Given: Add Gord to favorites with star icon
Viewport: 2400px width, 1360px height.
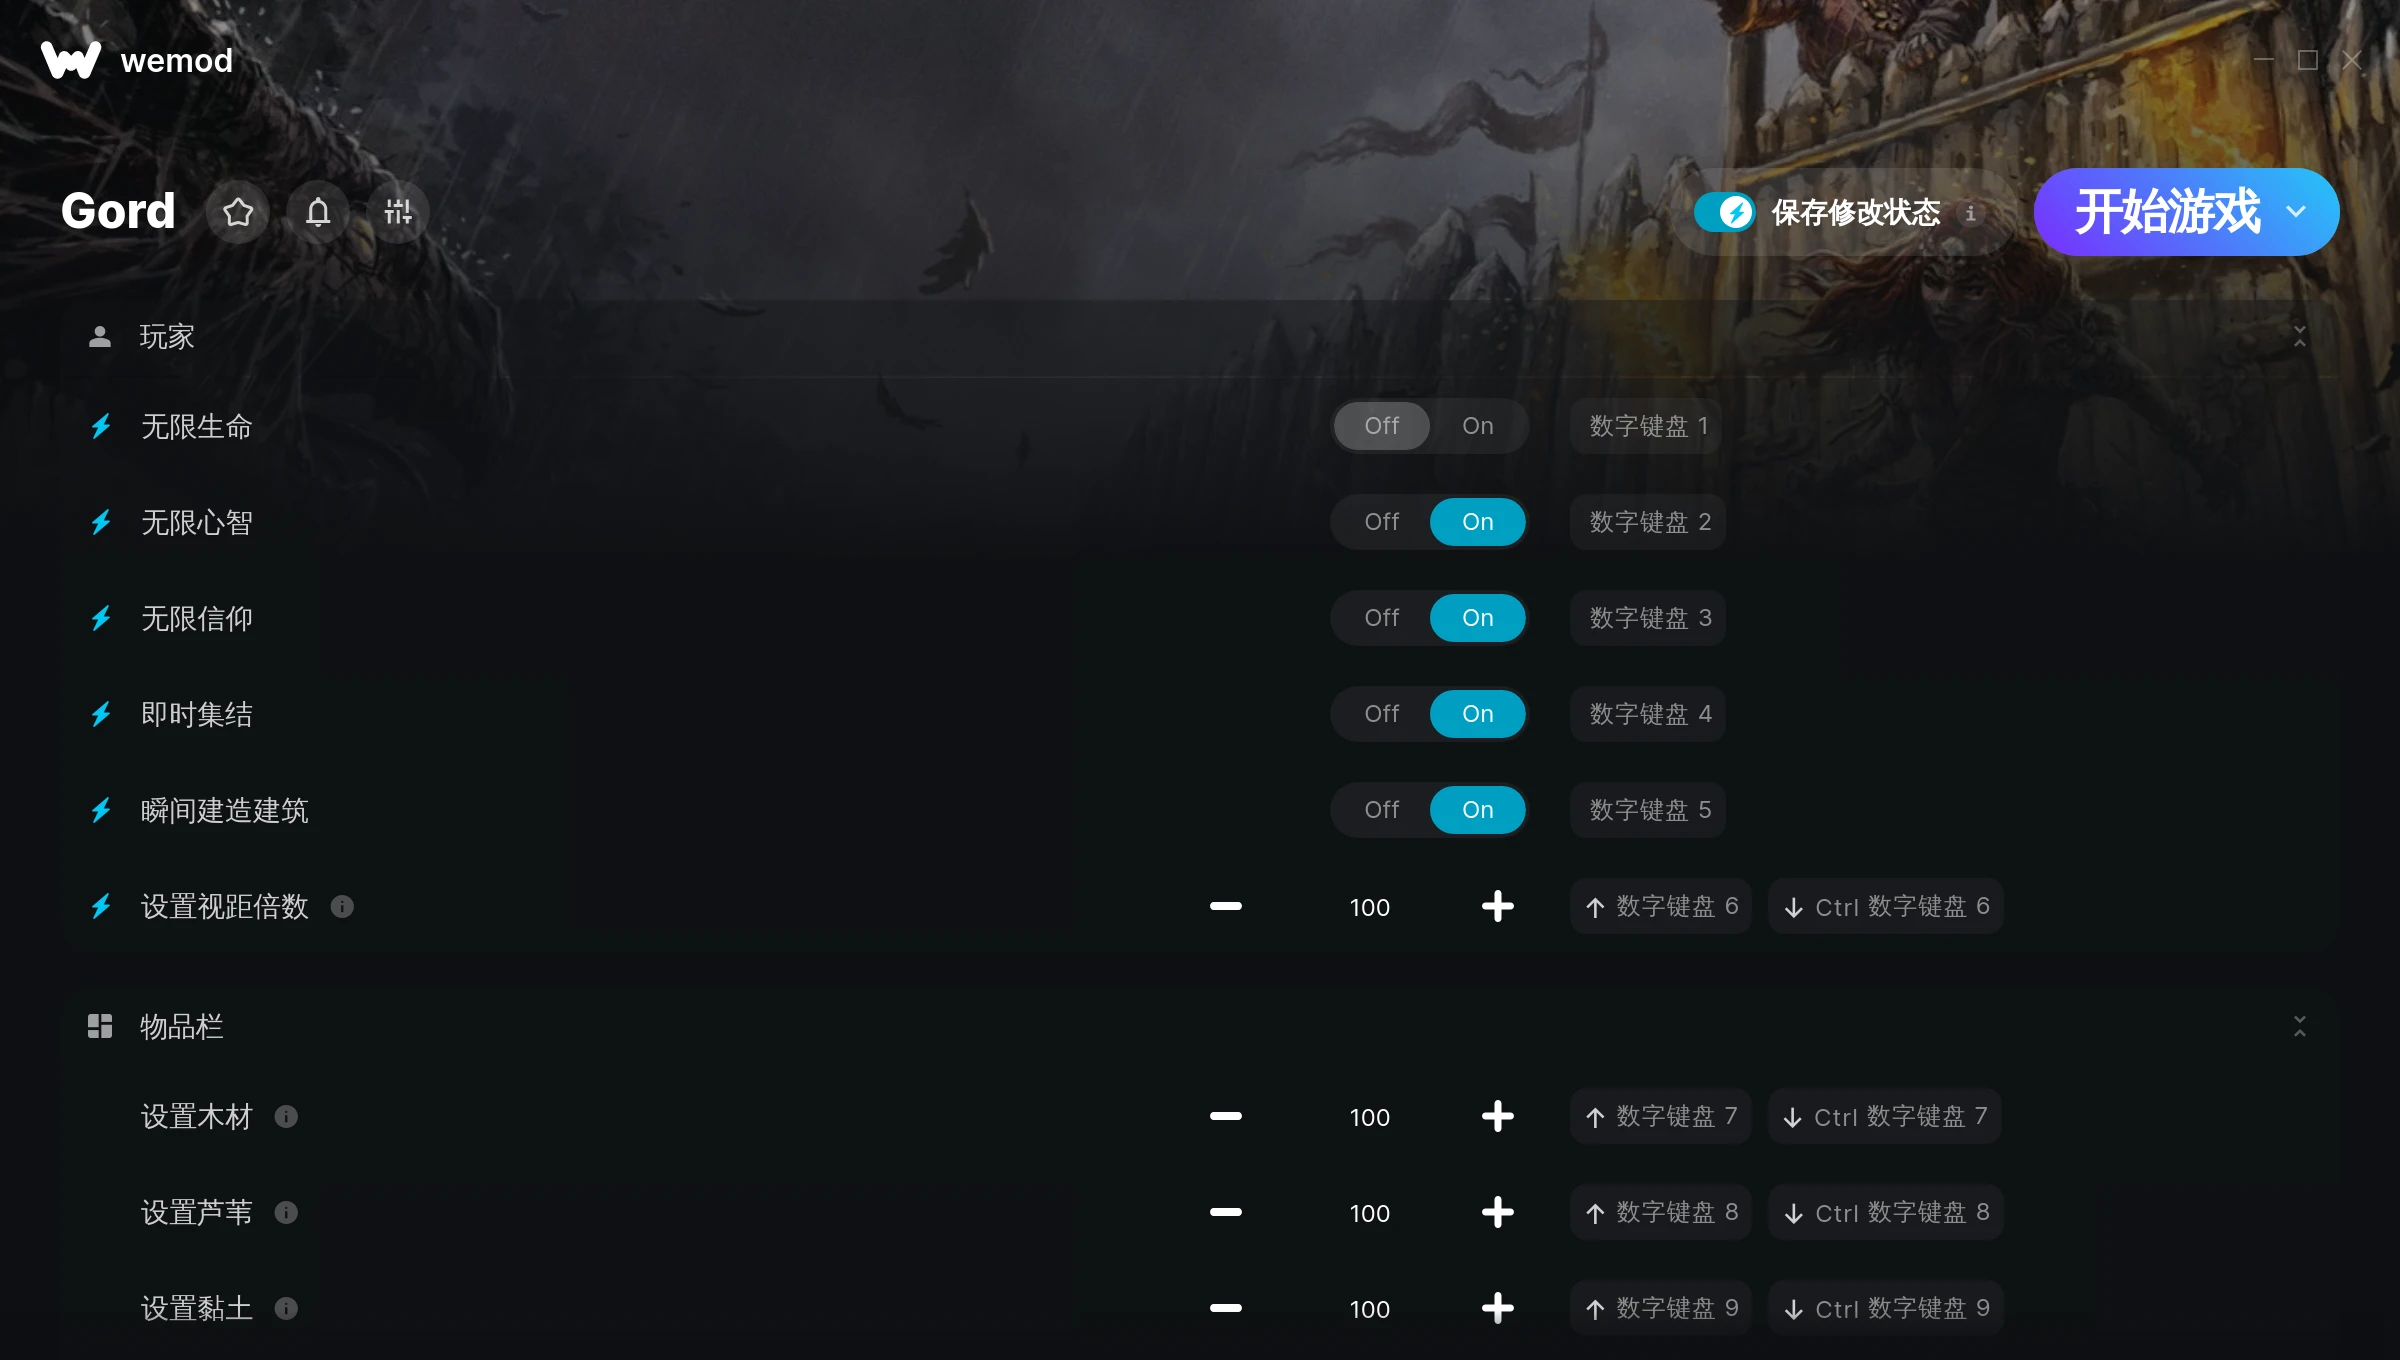Looking at the screenshot, I should (238, 212).
